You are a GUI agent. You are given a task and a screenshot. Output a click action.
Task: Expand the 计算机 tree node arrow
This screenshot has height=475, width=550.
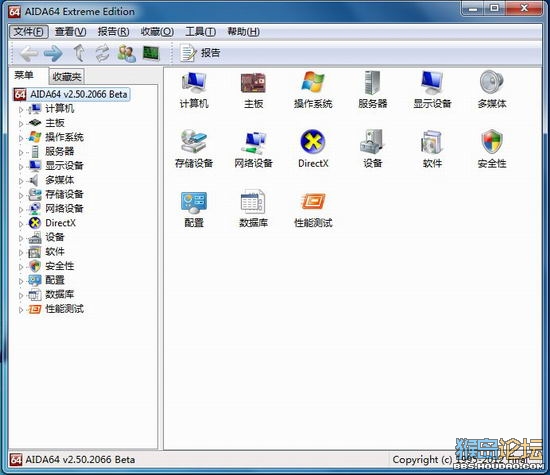pos(21,110)
